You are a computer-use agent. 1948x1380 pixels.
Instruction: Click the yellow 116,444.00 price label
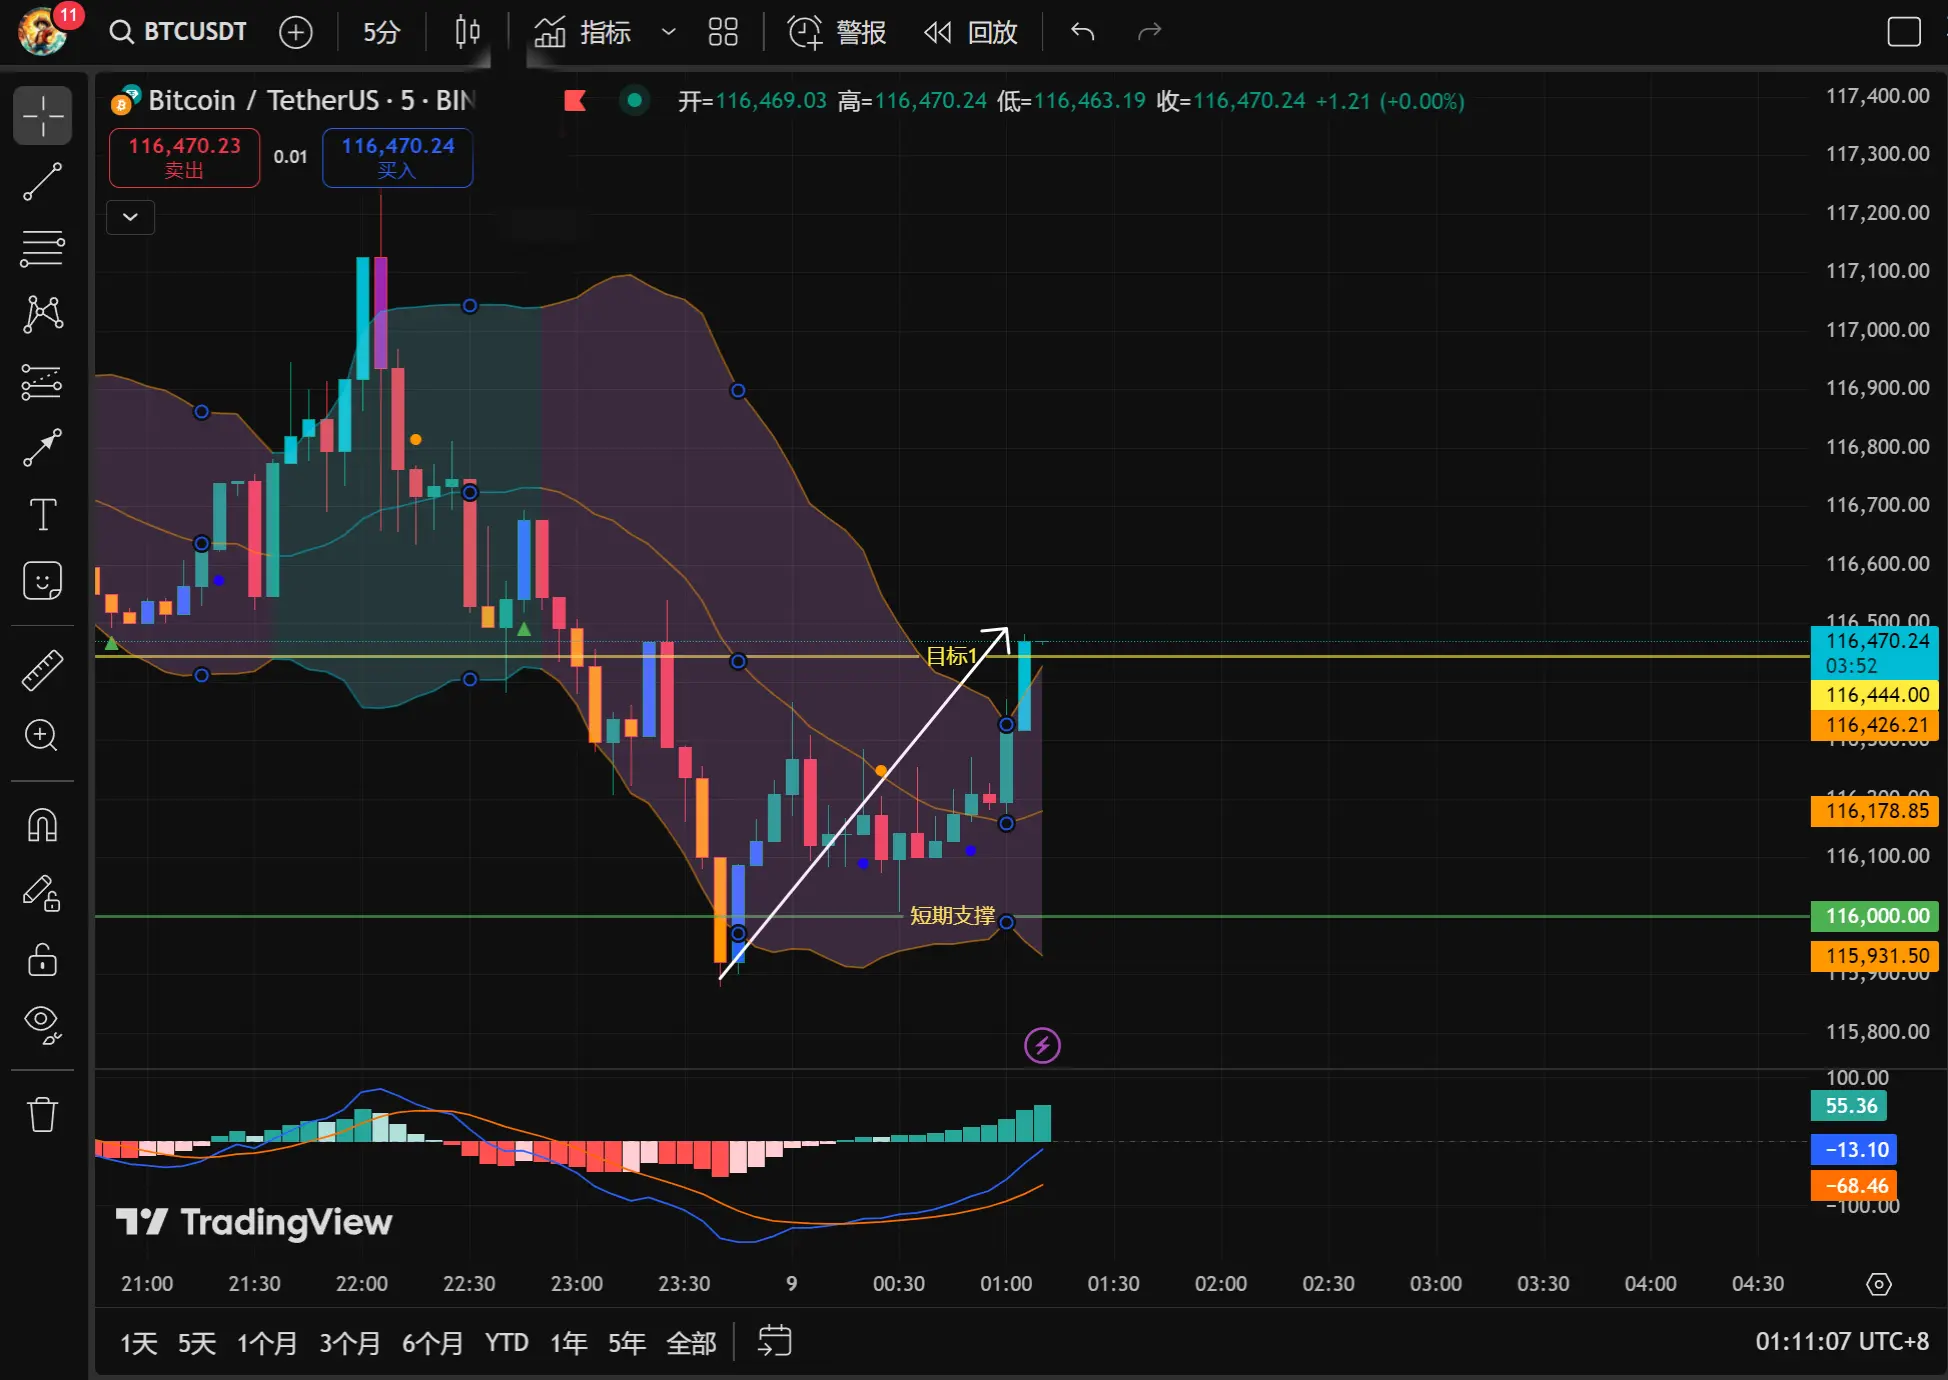point(1875,695)
